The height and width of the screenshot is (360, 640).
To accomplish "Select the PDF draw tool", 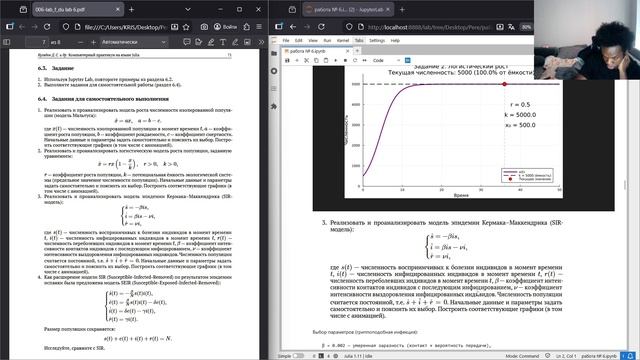I will (x=235, y=42).
